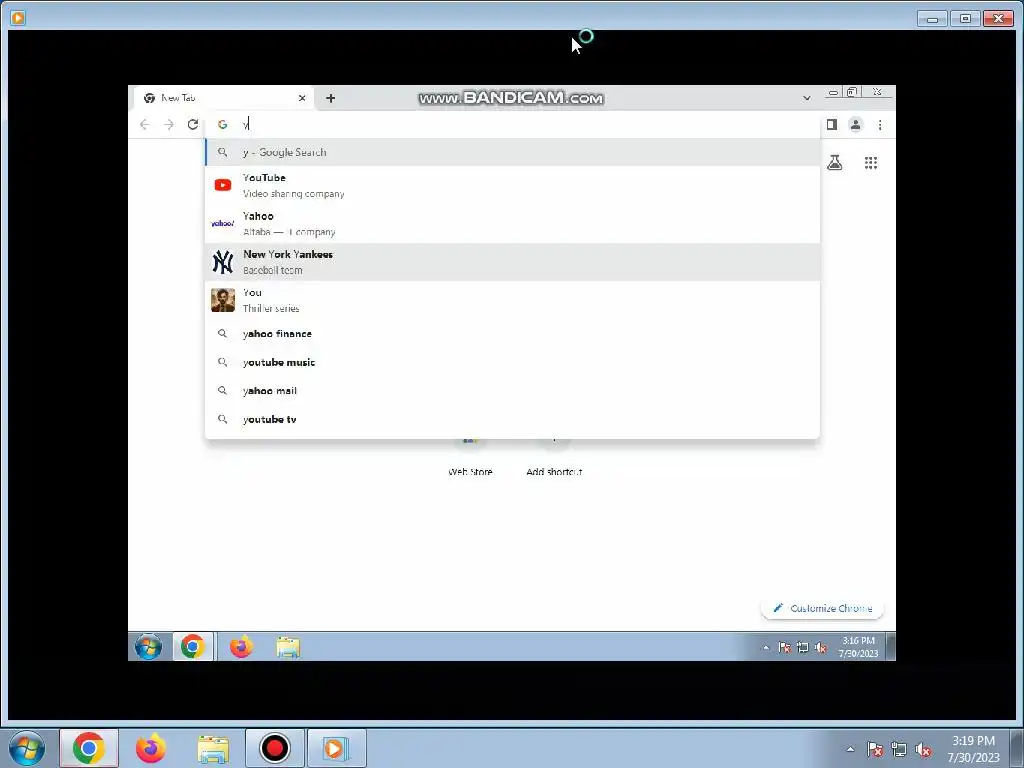This screenshot has width=1024, height=768.
Task: Open File Explorer from the outer taskbar
Action: point(213,749)
